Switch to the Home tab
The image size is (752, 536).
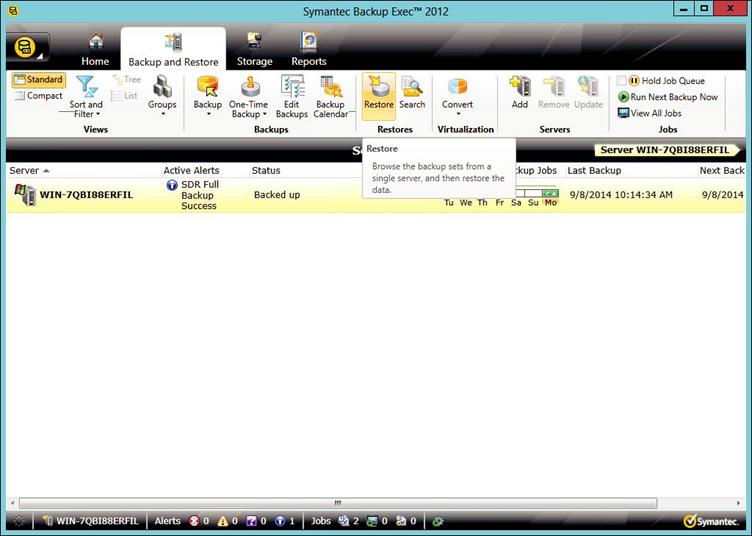coord(95,50)
